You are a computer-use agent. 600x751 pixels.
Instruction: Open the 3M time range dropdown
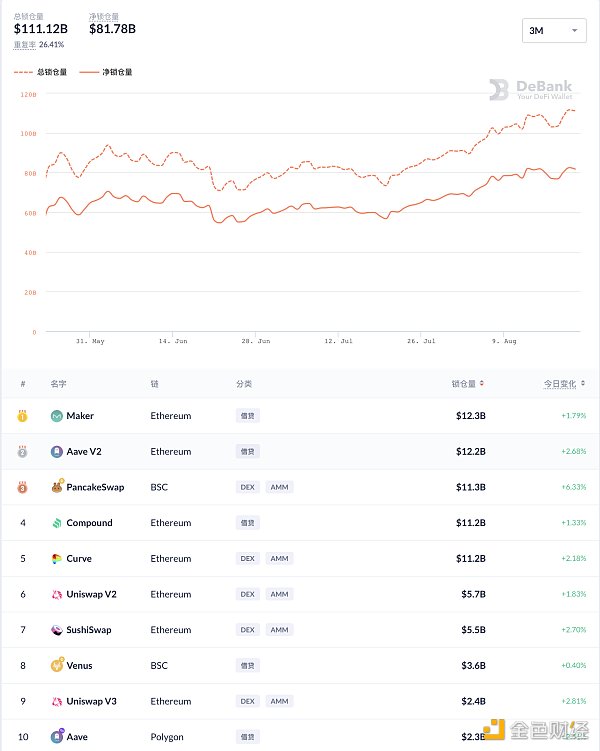554,31
